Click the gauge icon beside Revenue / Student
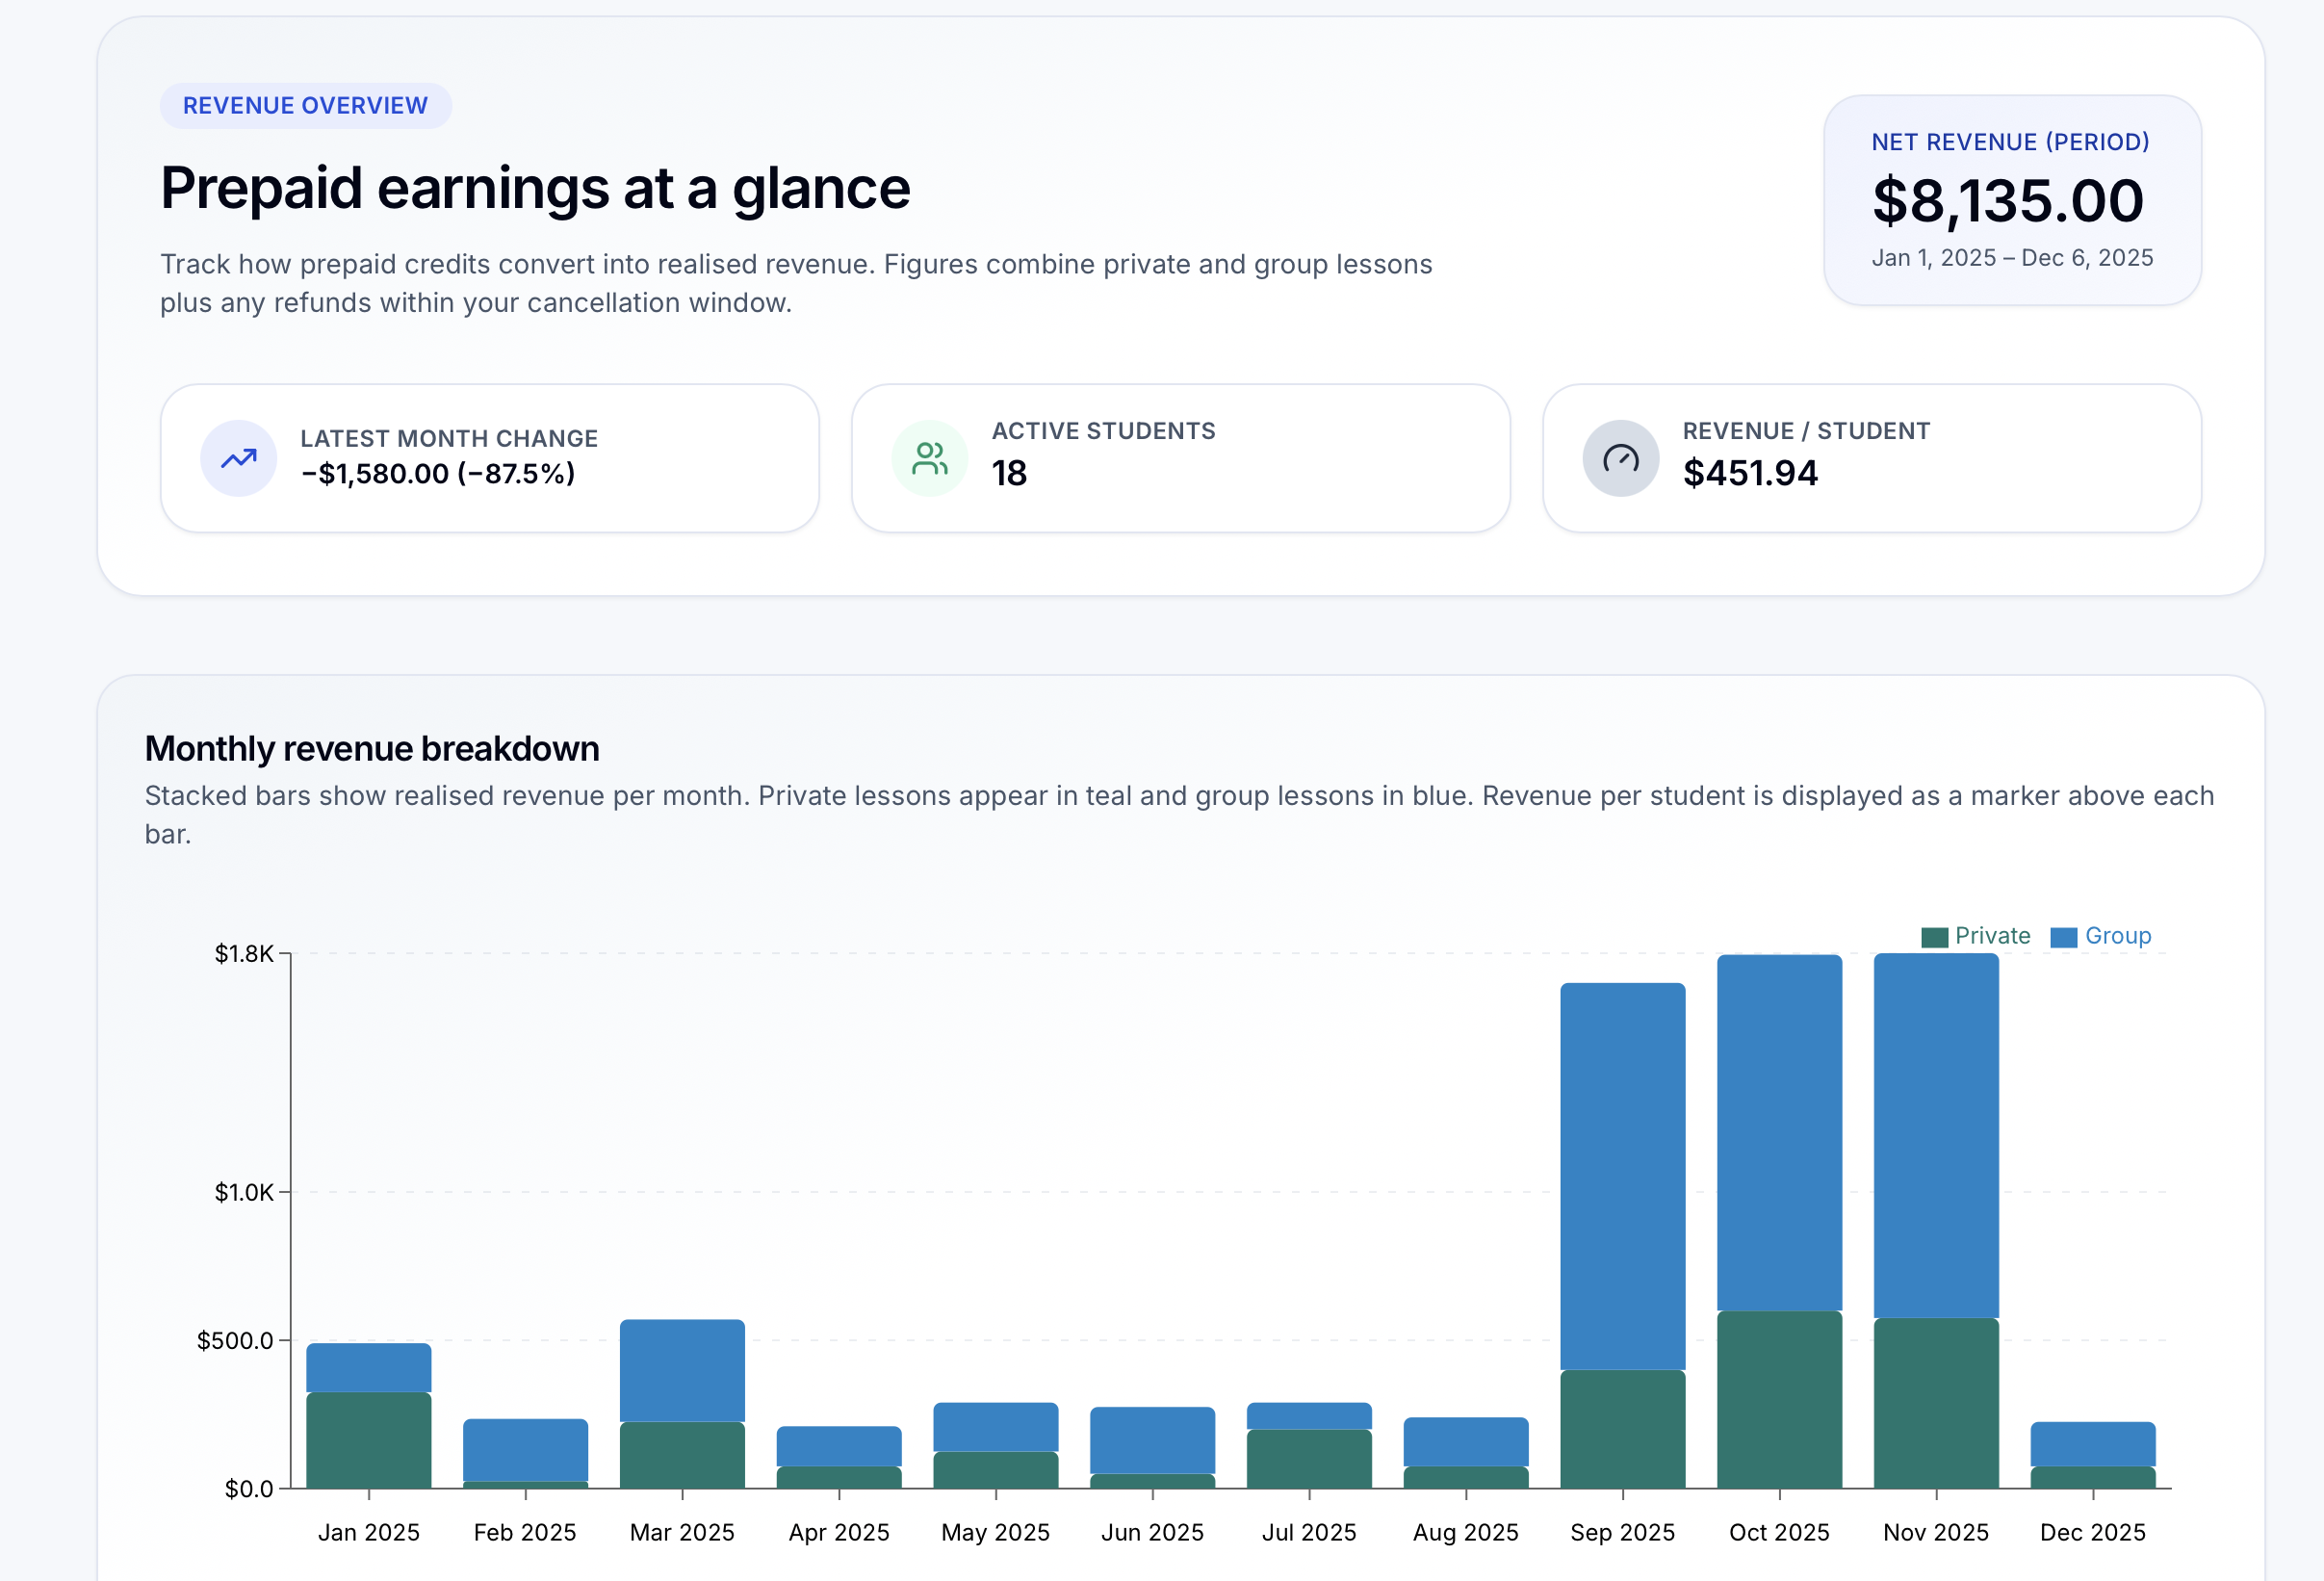The image size is (2324, 1581). (1621, 457)
